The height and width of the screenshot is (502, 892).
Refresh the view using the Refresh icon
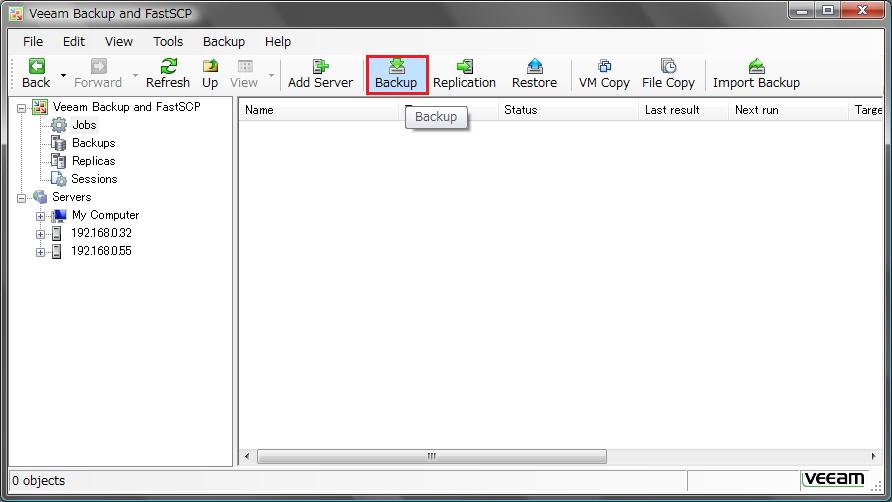[x=168, y=66]
